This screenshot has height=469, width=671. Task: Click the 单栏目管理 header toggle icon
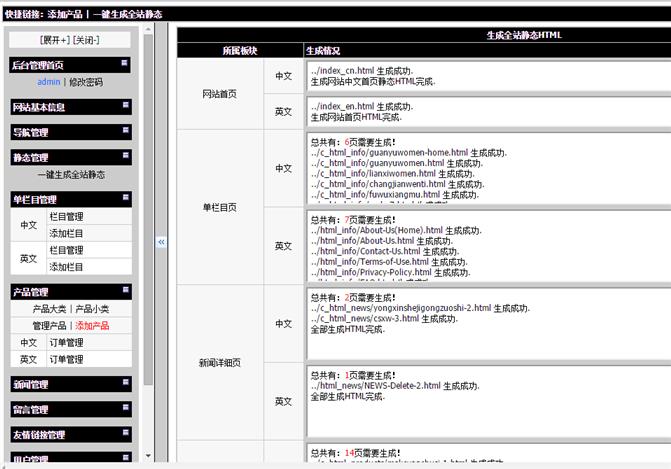click(x=125, y=198)
